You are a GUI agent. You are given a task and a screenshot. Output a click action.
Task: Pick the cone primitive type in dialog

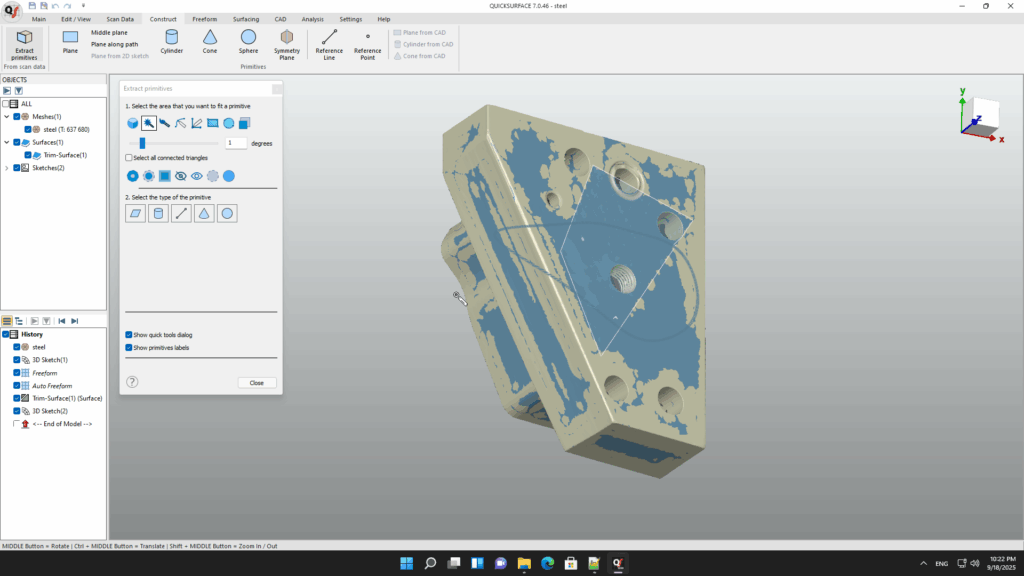[x=204, y=213]
